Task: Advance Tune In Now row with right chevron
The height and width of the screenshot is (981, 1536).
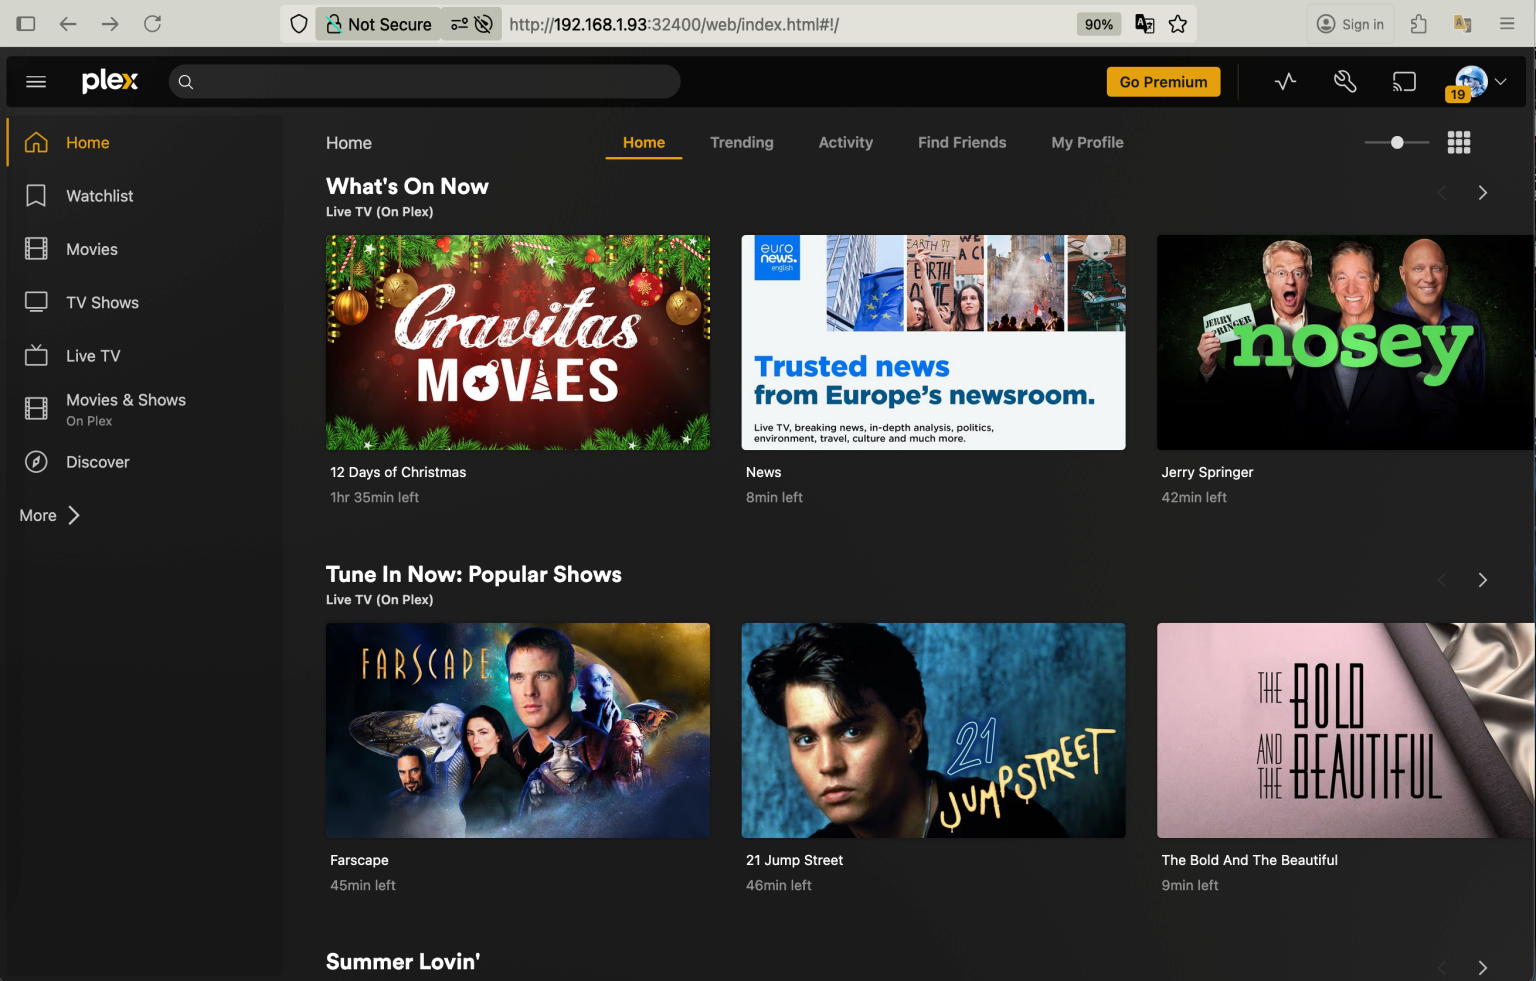Action: (1482, 580)
